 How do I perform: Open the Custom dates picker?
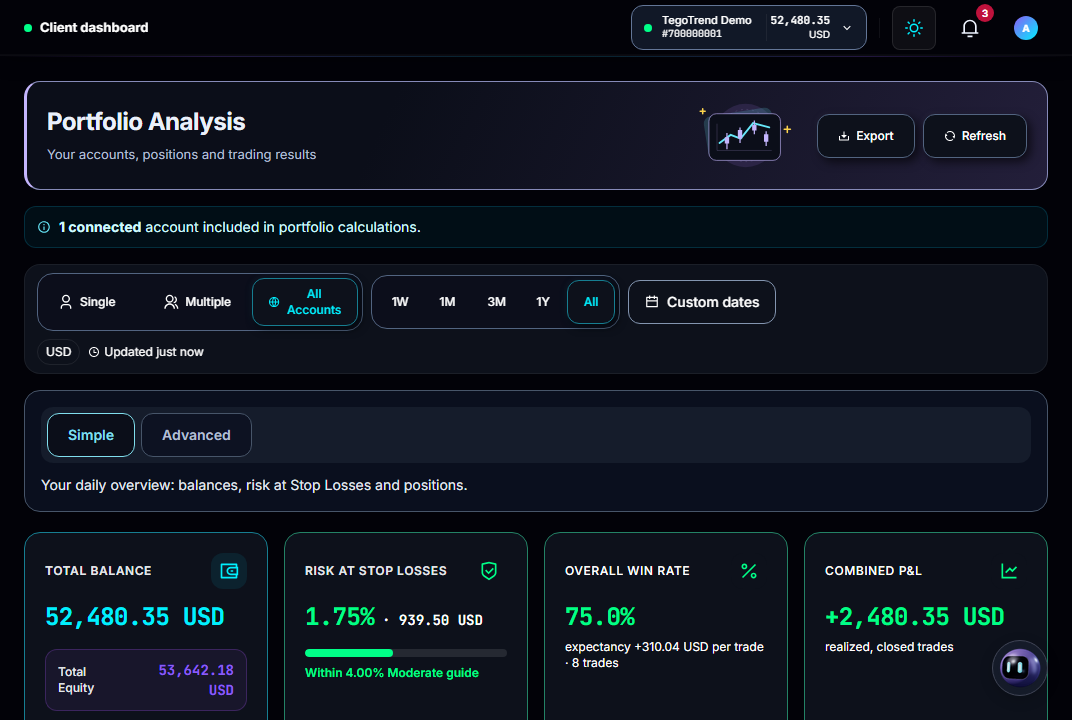(x=701, y=302)
